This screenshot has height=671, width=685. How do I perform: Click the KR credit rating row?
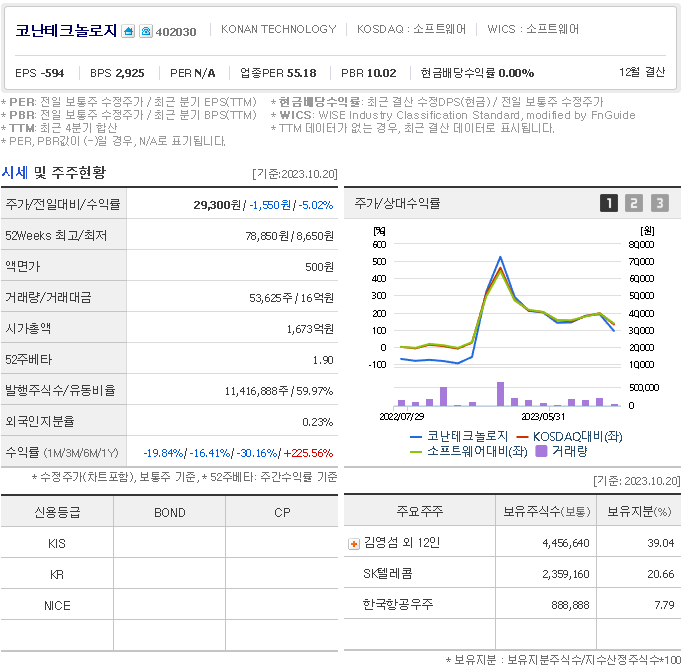[170, 574]
